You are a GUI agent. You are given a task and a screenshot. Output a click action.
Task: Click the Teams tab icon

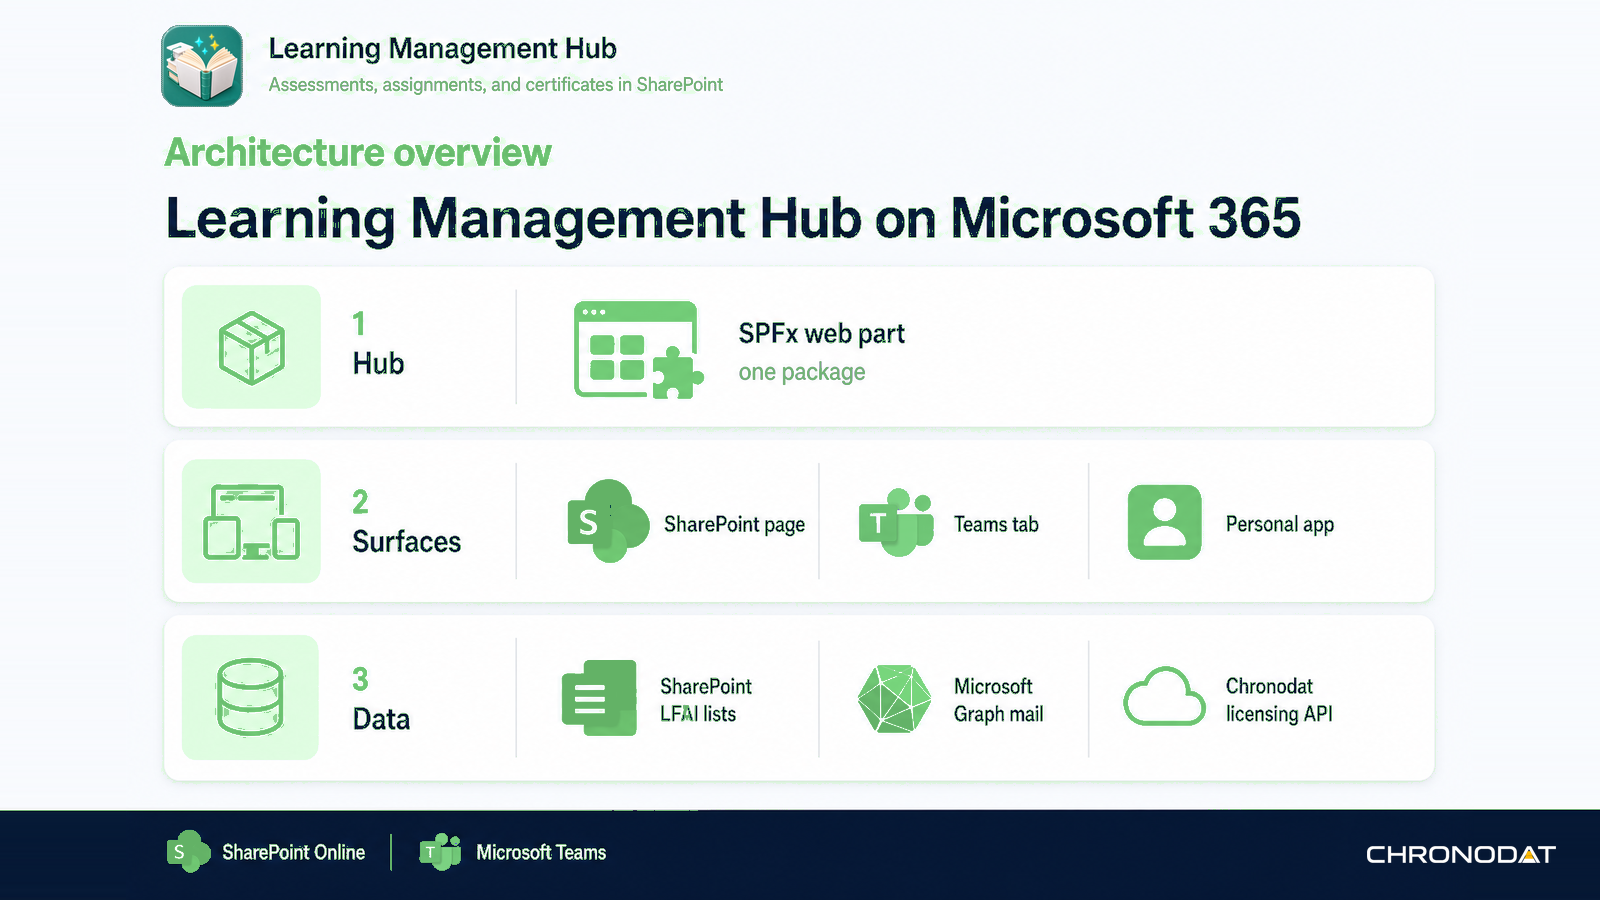[x=897, y=522]
